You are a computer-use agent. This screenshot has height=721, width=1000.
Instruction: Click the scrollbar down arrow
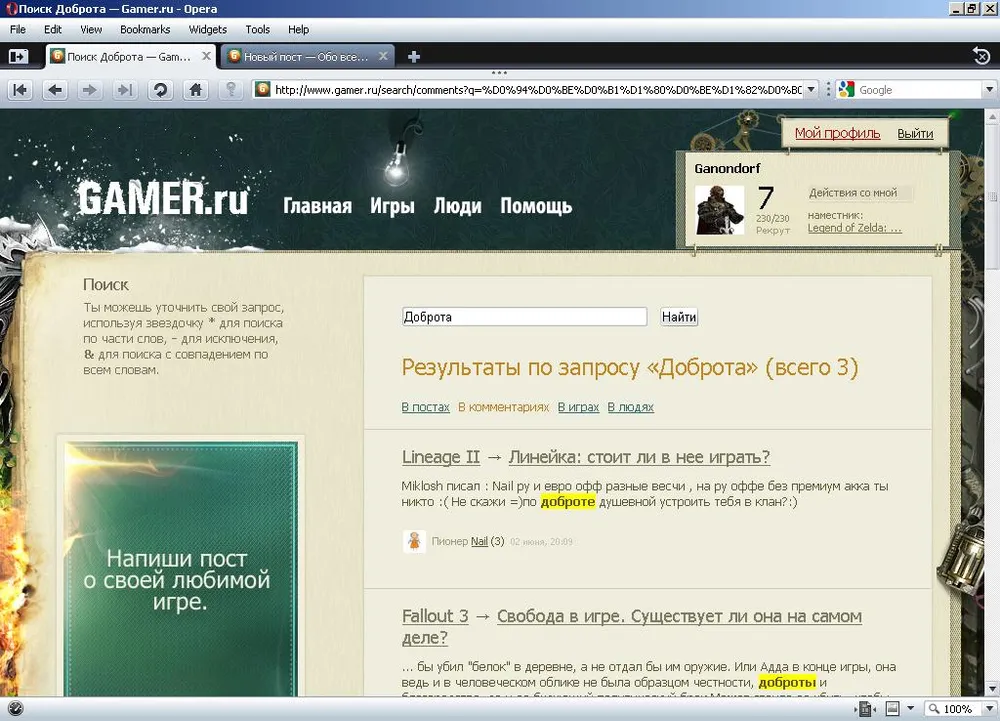[x=992, y=690]
